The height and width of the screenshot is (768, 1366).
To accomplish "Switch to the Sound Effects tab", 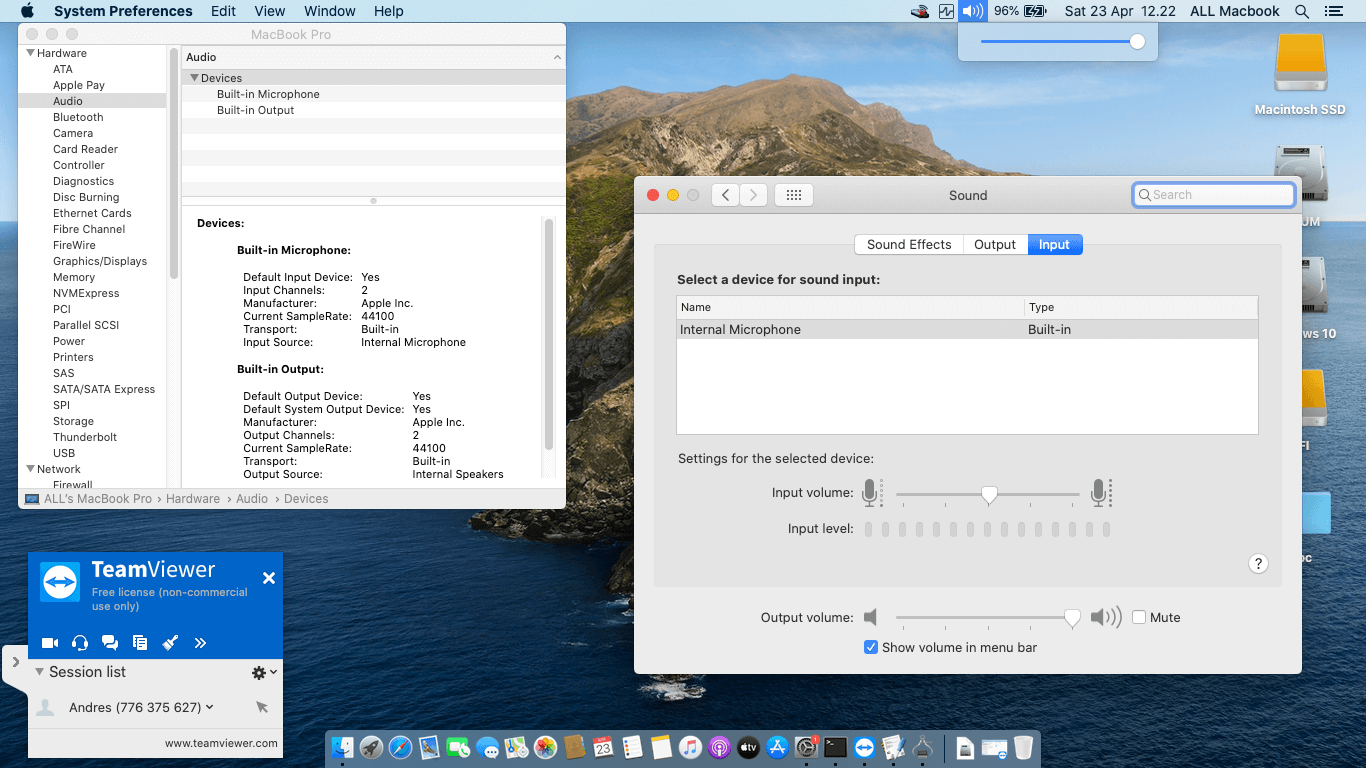I will [x=908, y=245].
